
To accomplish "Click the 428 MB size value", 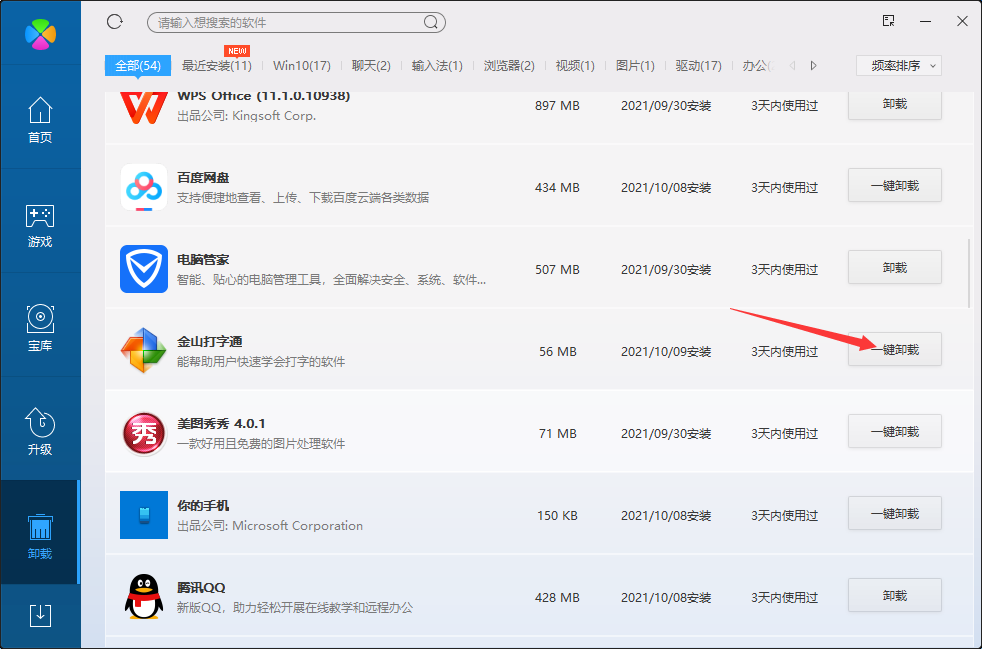I will pyautogui.click(x=557, y=598).
